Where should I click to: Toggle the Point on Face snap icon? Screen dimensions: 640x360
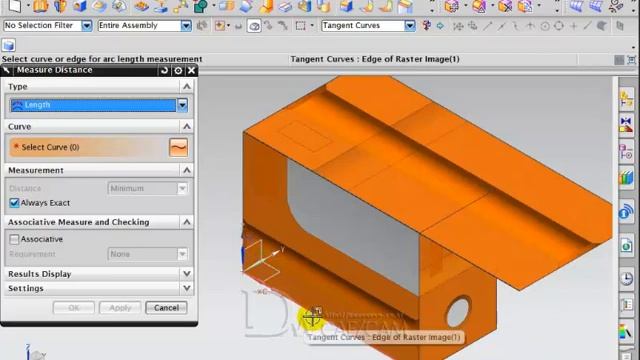coord(602,26)
